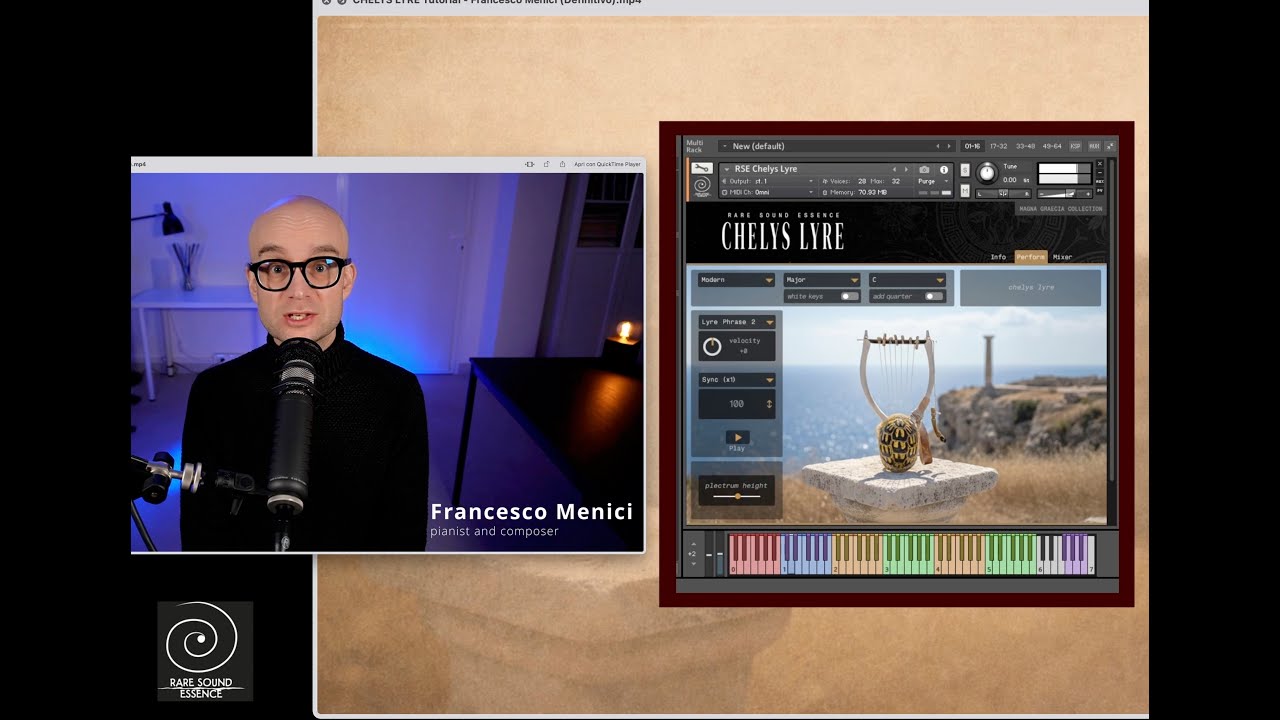Go to the next instrument arrow
The height and width of the screenshot is (720, 1280).
906,169
